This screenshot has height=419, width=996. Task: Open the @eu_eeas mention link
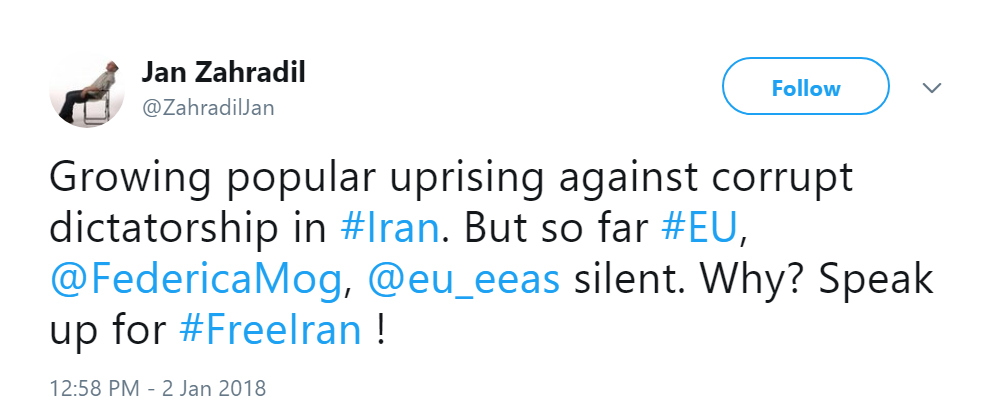pos(465,279)
